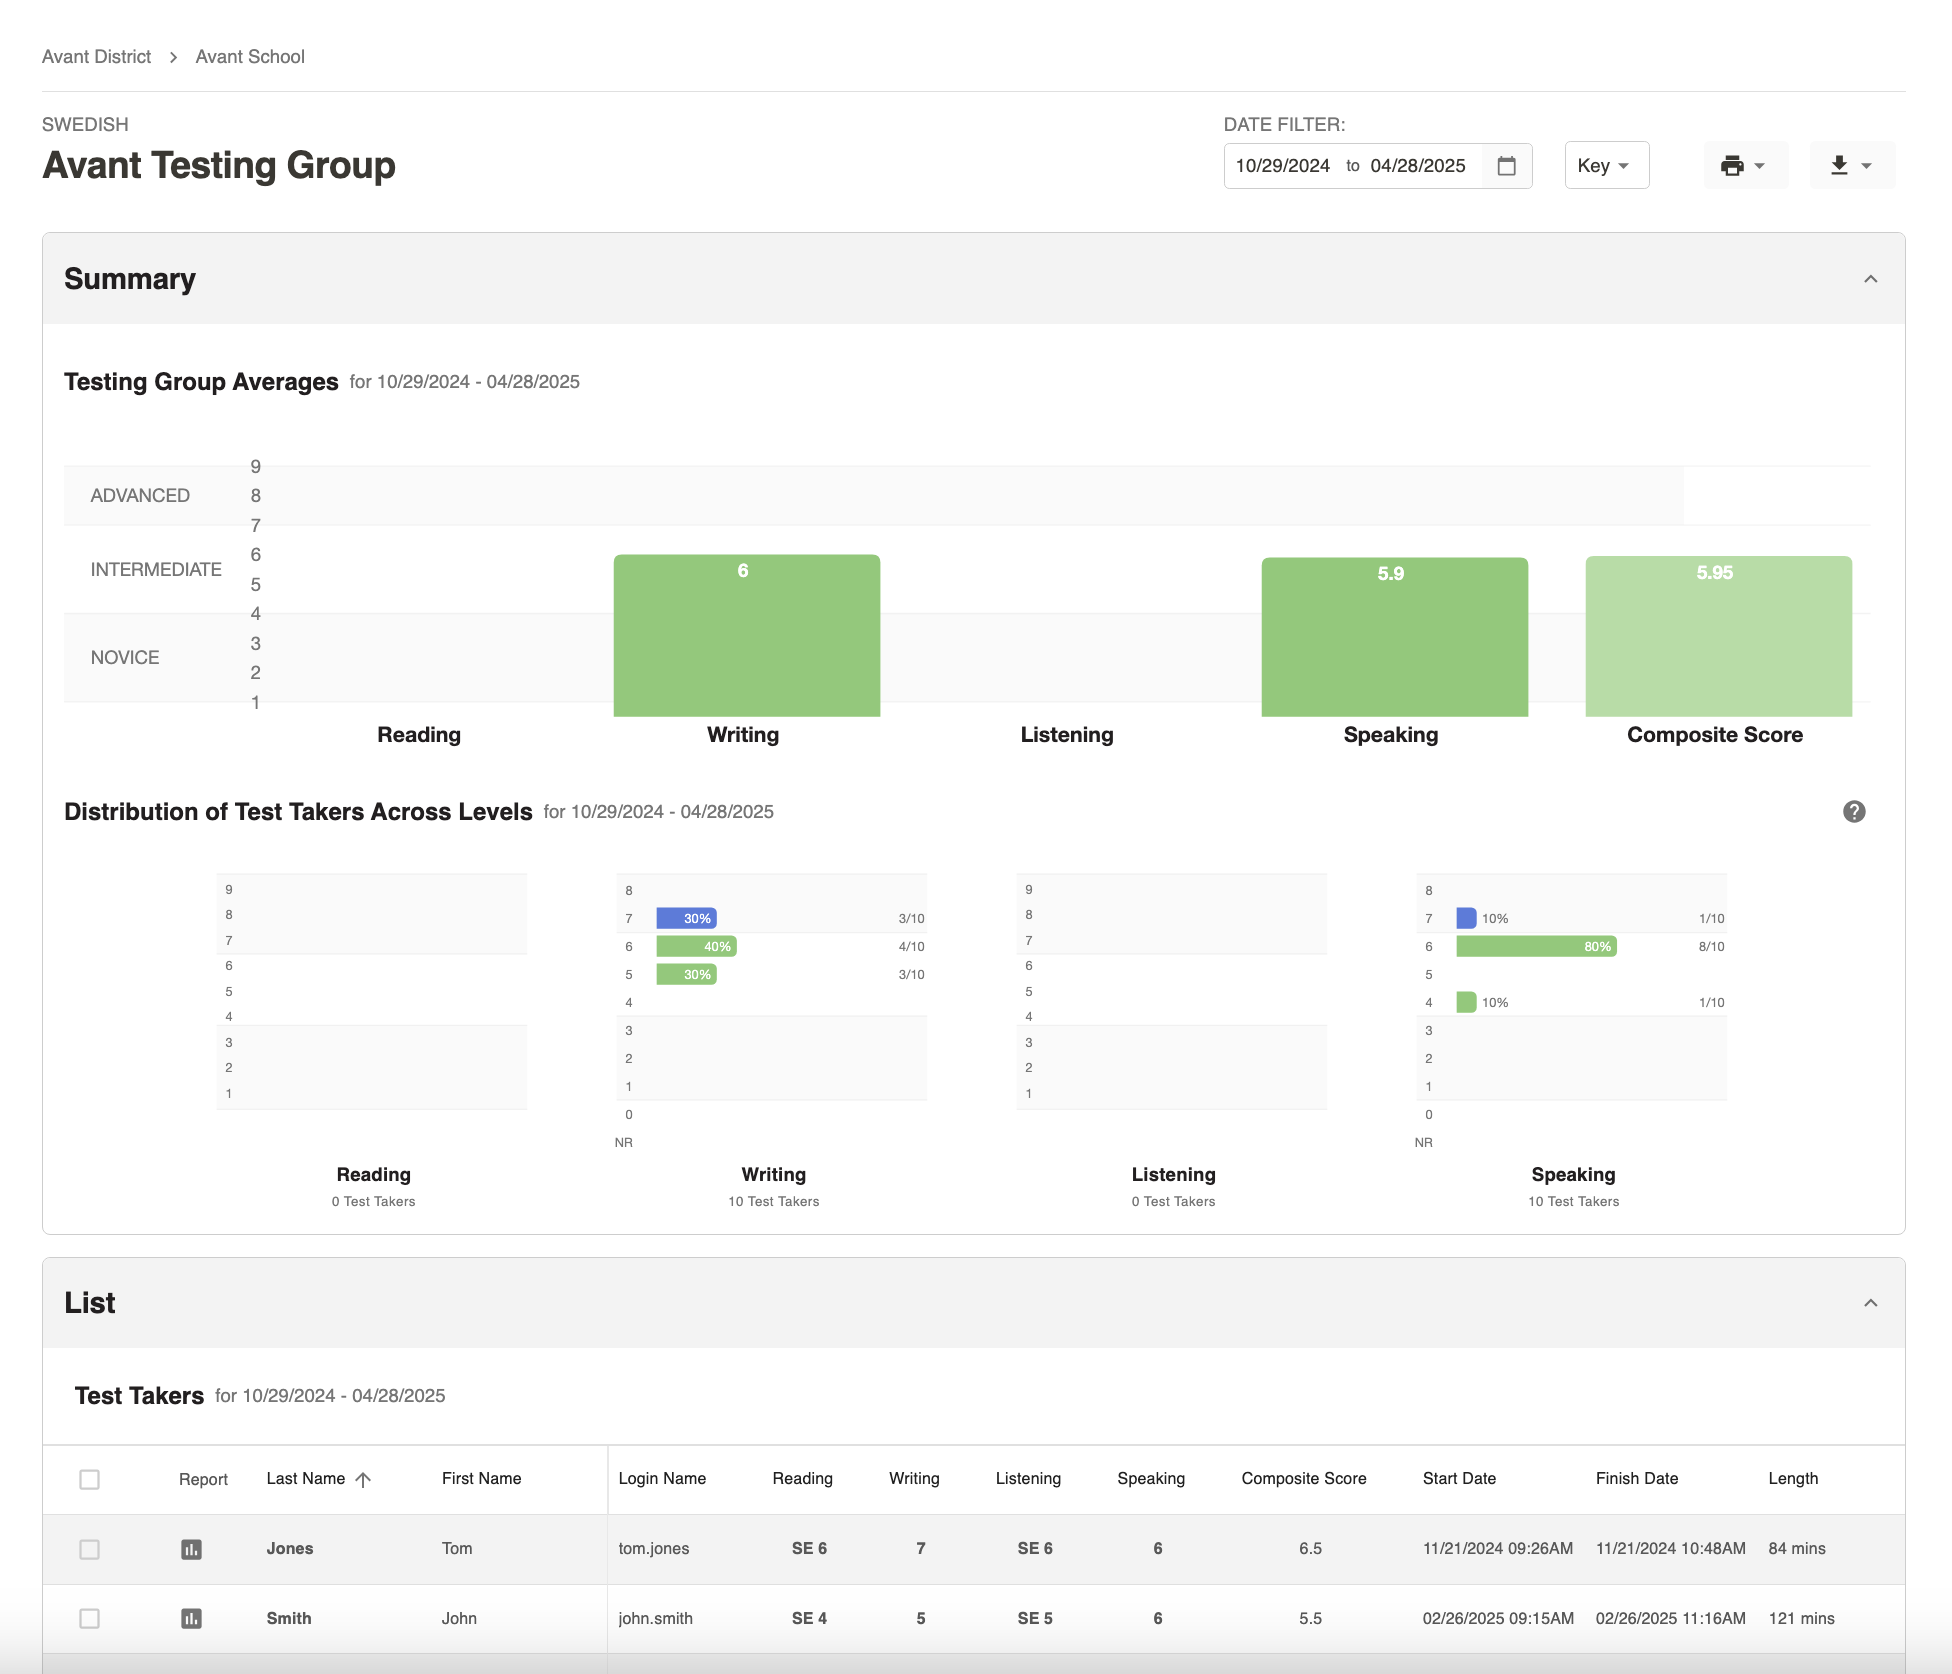
Task: Sort table by Listening column header
Action: [x=1028, y=1479]
